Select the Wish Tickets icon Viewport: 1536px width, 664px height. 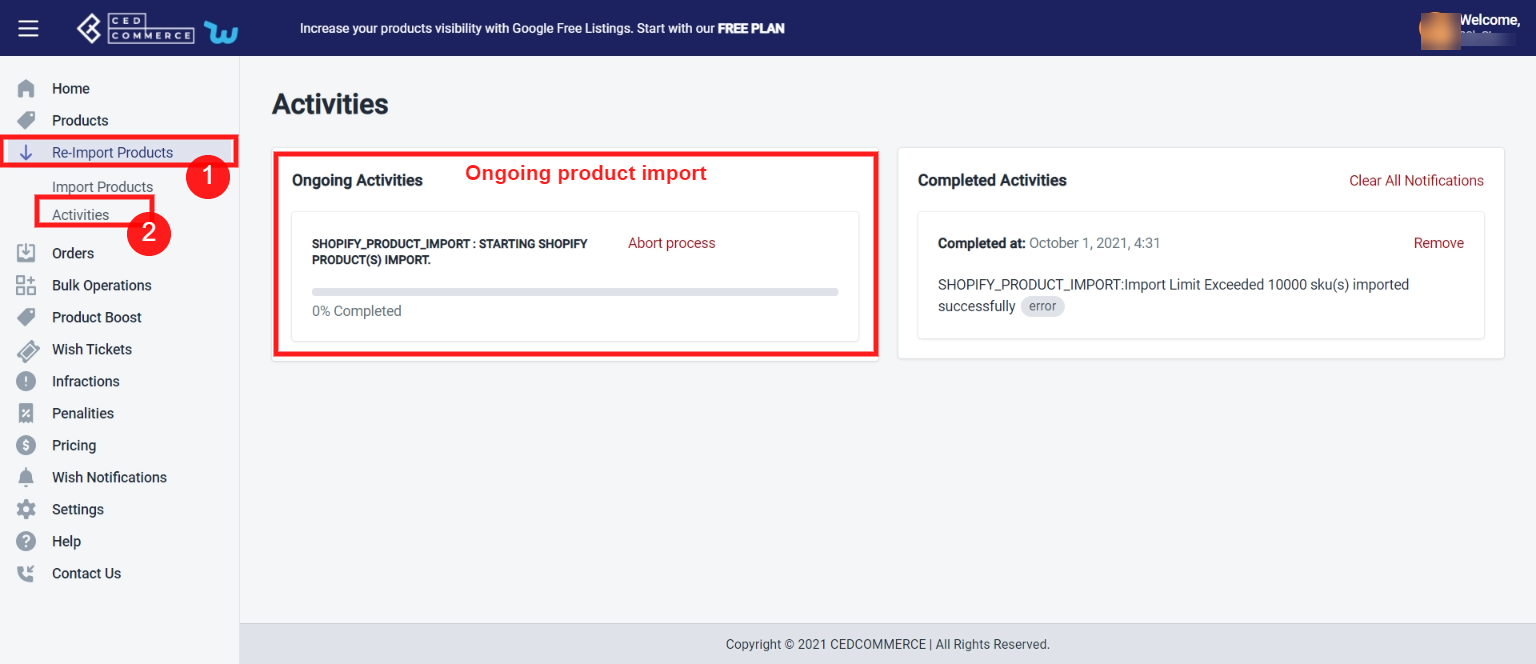(x=27, y=349)
